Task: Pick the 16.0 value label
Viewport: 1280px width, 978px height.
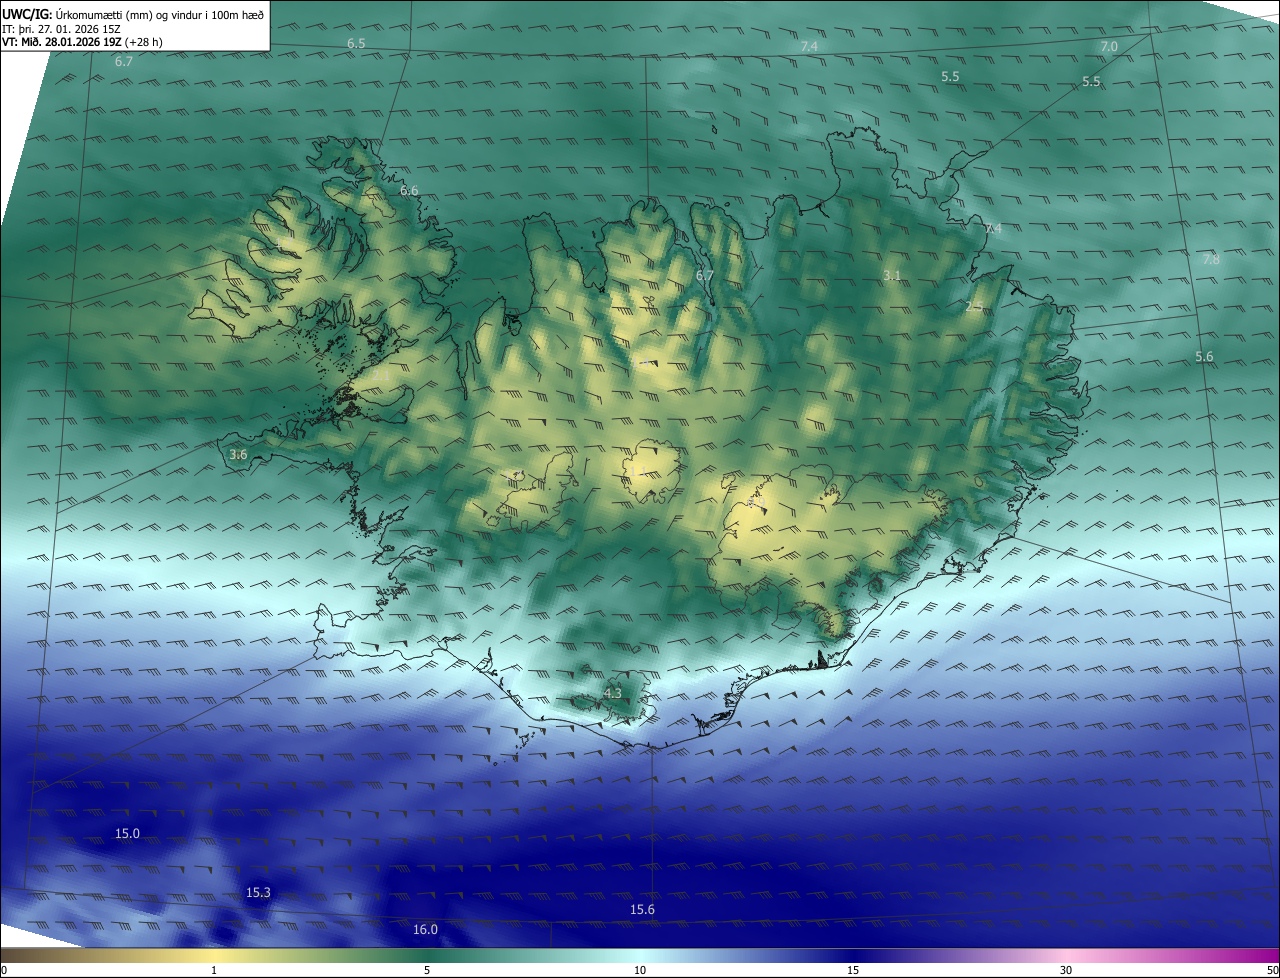Action: (425, 930)
